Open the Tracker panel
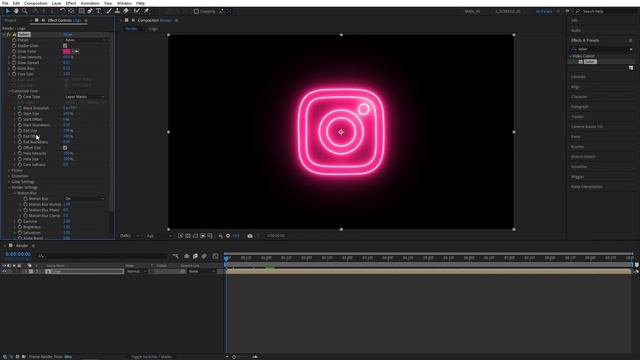 click(x=577, y=117)
